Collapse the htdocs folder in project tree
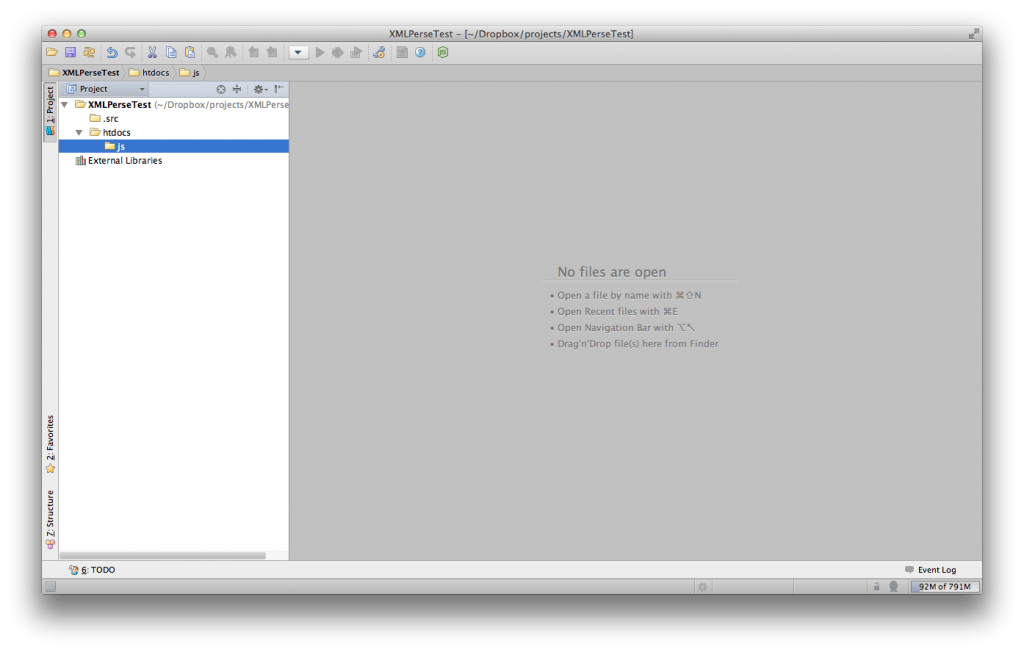This screenshot has width=1024, height=652. click(78, 131)
